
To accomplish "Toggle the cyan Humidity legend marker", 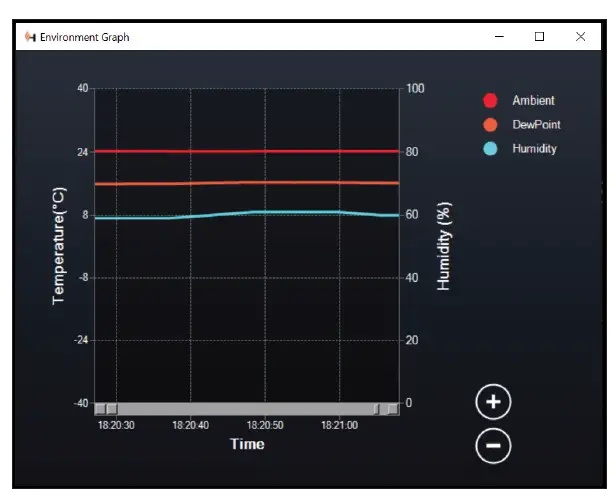I will coord(490,149).
